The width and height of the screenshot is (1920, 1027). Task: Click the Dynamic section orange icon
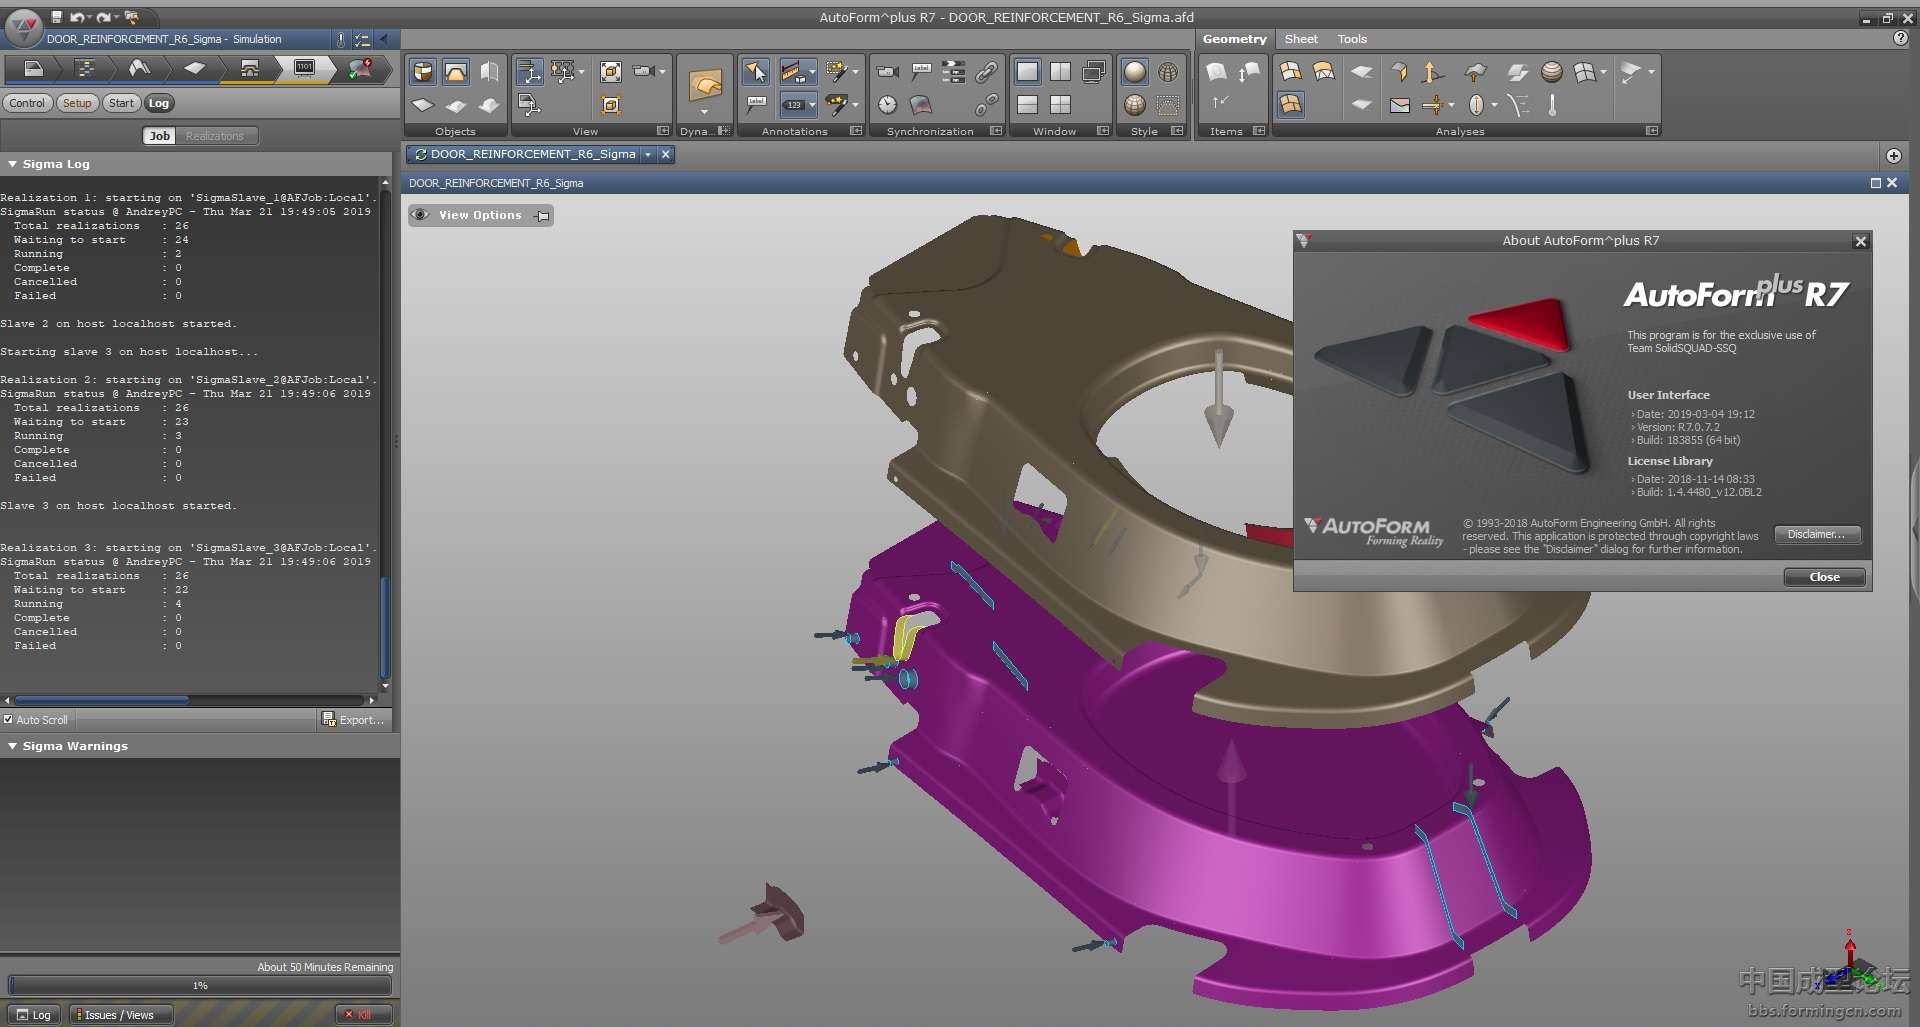pyautogui.click(x=705, y=88)
